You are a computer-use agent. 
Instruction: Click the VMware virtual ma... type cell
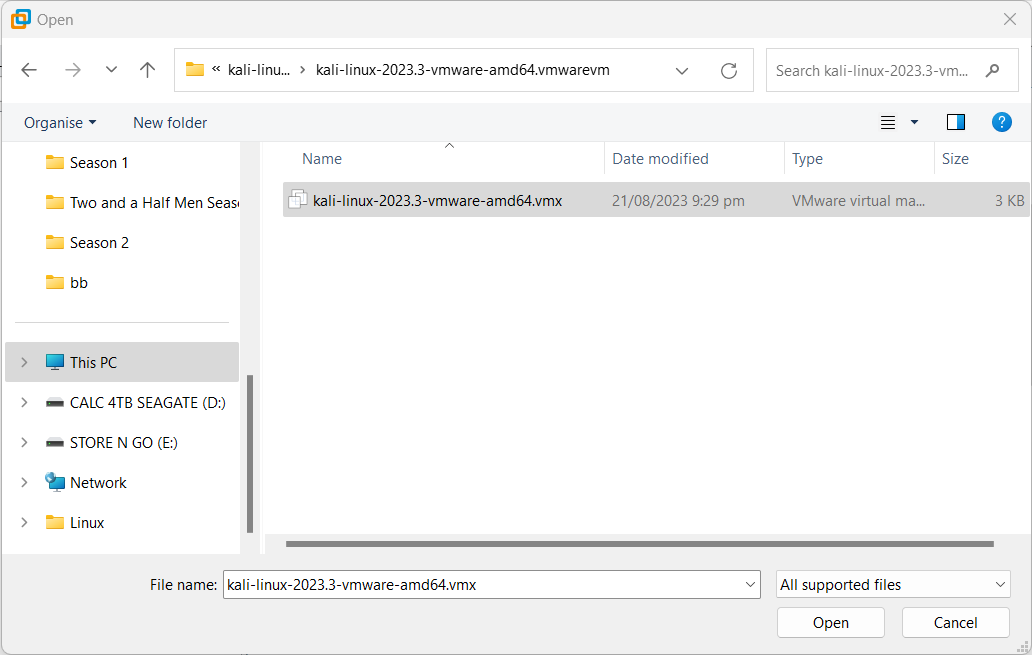(858, 201)
